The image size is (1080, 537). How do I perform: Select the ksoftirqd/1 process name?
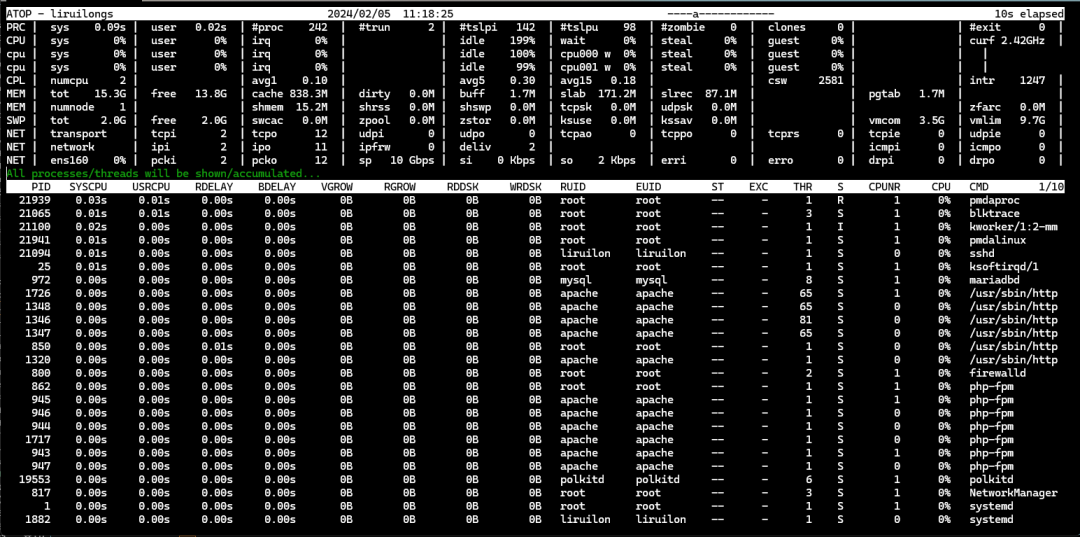[x=1004, y=266]
